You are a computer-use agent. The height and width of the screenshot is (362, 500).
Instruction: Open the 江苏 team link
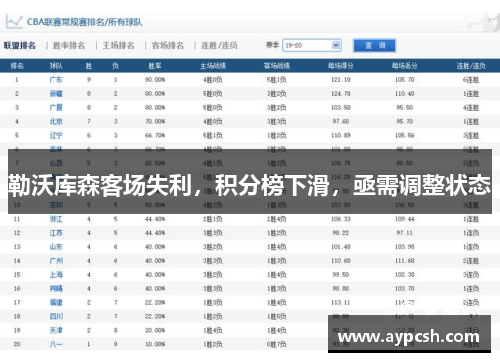coord(56,233)
